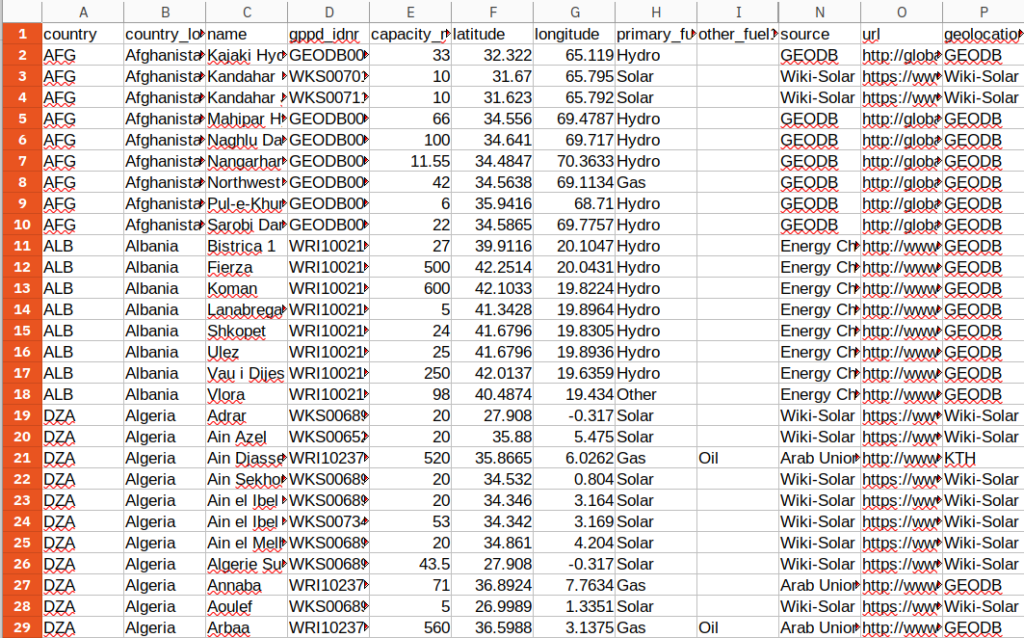The width and height of the screenshot is (1024, 638).
Task: Click longitude cell 1.3351
Action: pos(574,607)
